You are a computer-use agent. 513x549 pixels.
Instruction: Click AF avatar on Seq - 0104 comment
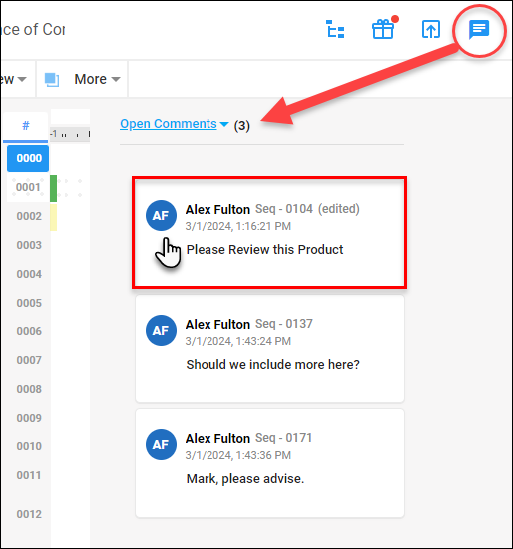tap(161, 216)
